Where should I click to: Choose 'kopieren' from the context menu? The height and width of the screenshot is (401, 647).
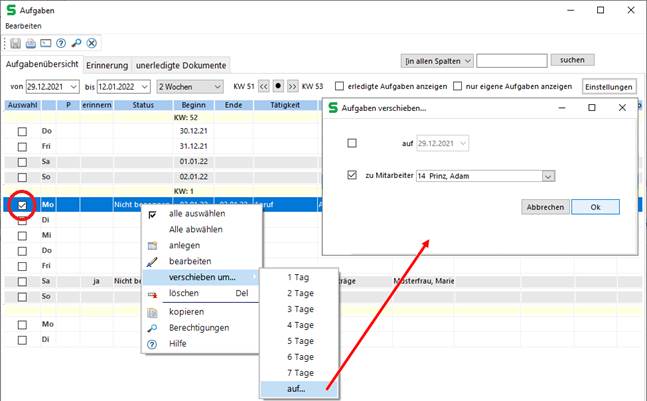(185, 312)
